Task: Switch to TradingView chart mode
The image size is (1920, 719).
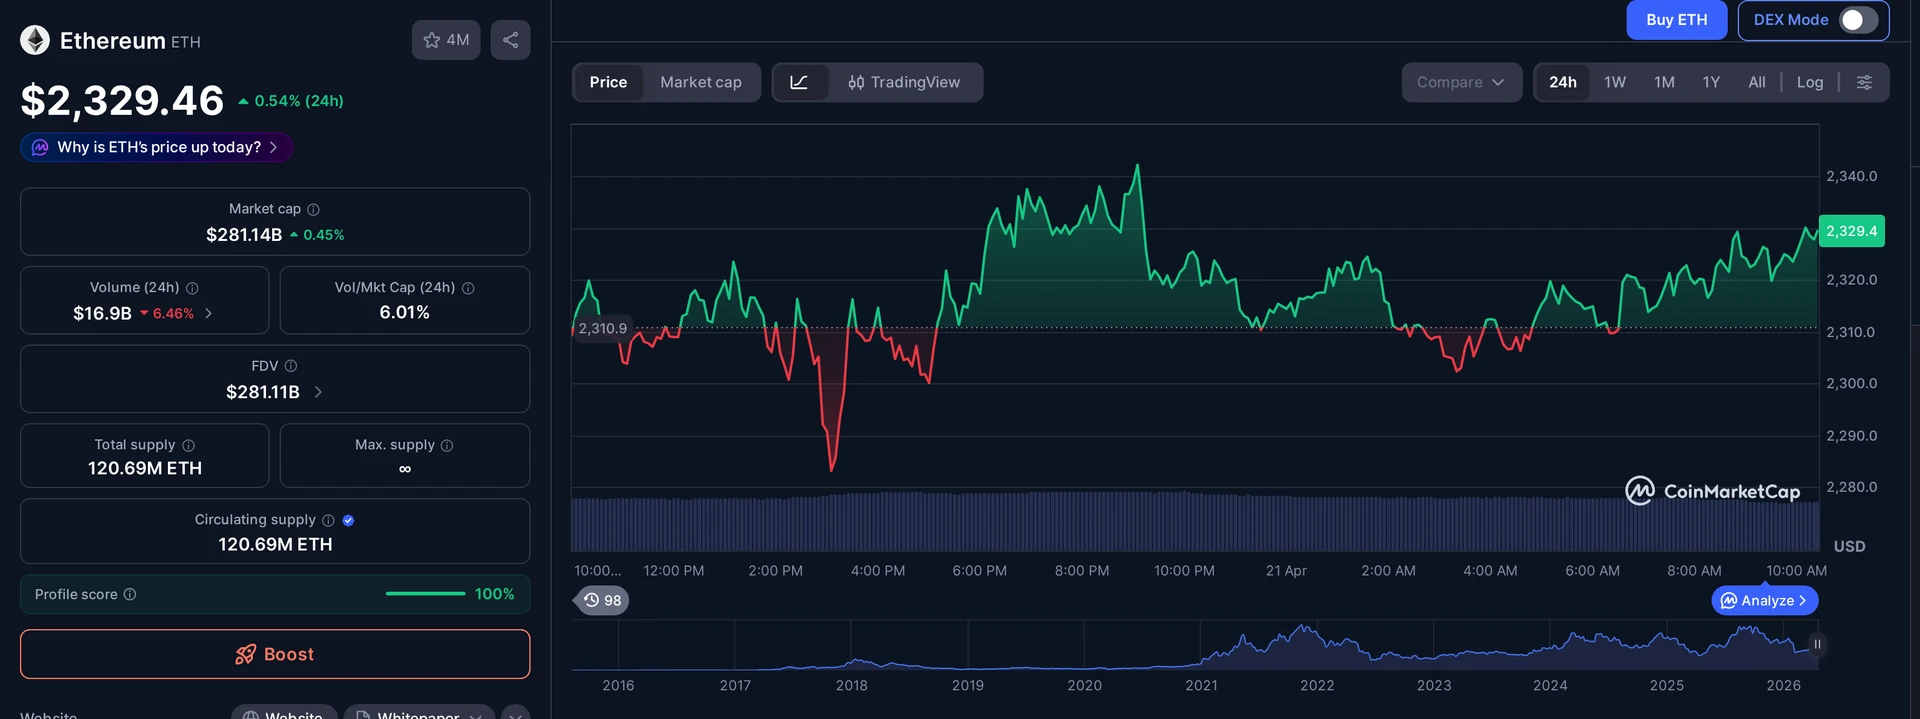Action: 904,82
